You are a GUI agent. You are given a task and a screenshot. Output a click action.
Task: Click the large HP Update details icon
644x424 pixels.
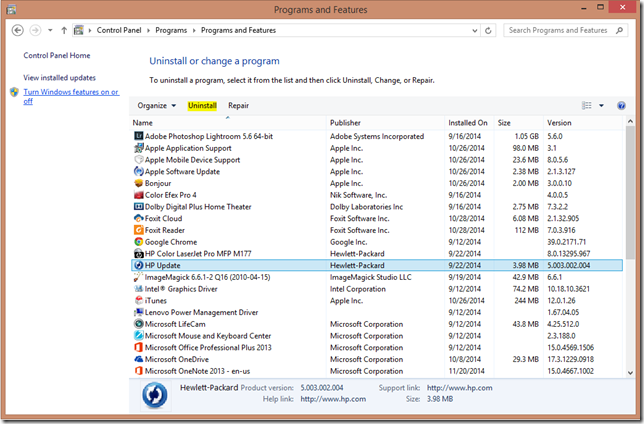[155, 395]
